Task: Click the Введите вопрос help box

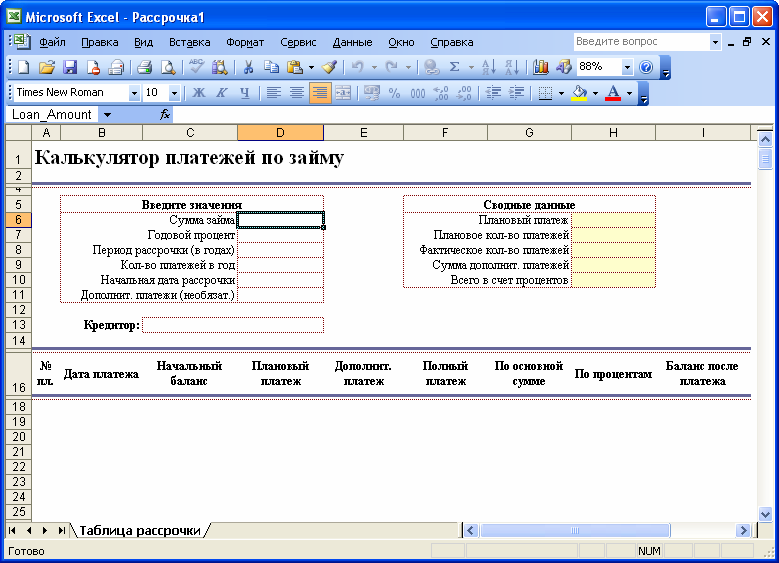Action: tap(641, 42)
